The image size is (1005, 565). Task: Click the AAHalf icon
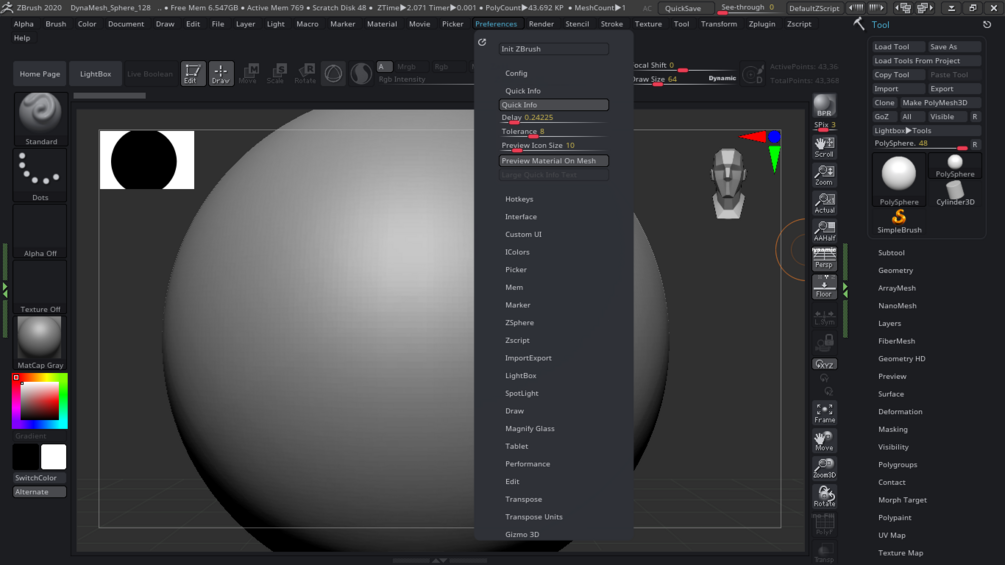pyautogui.click(x=824, y=231)
